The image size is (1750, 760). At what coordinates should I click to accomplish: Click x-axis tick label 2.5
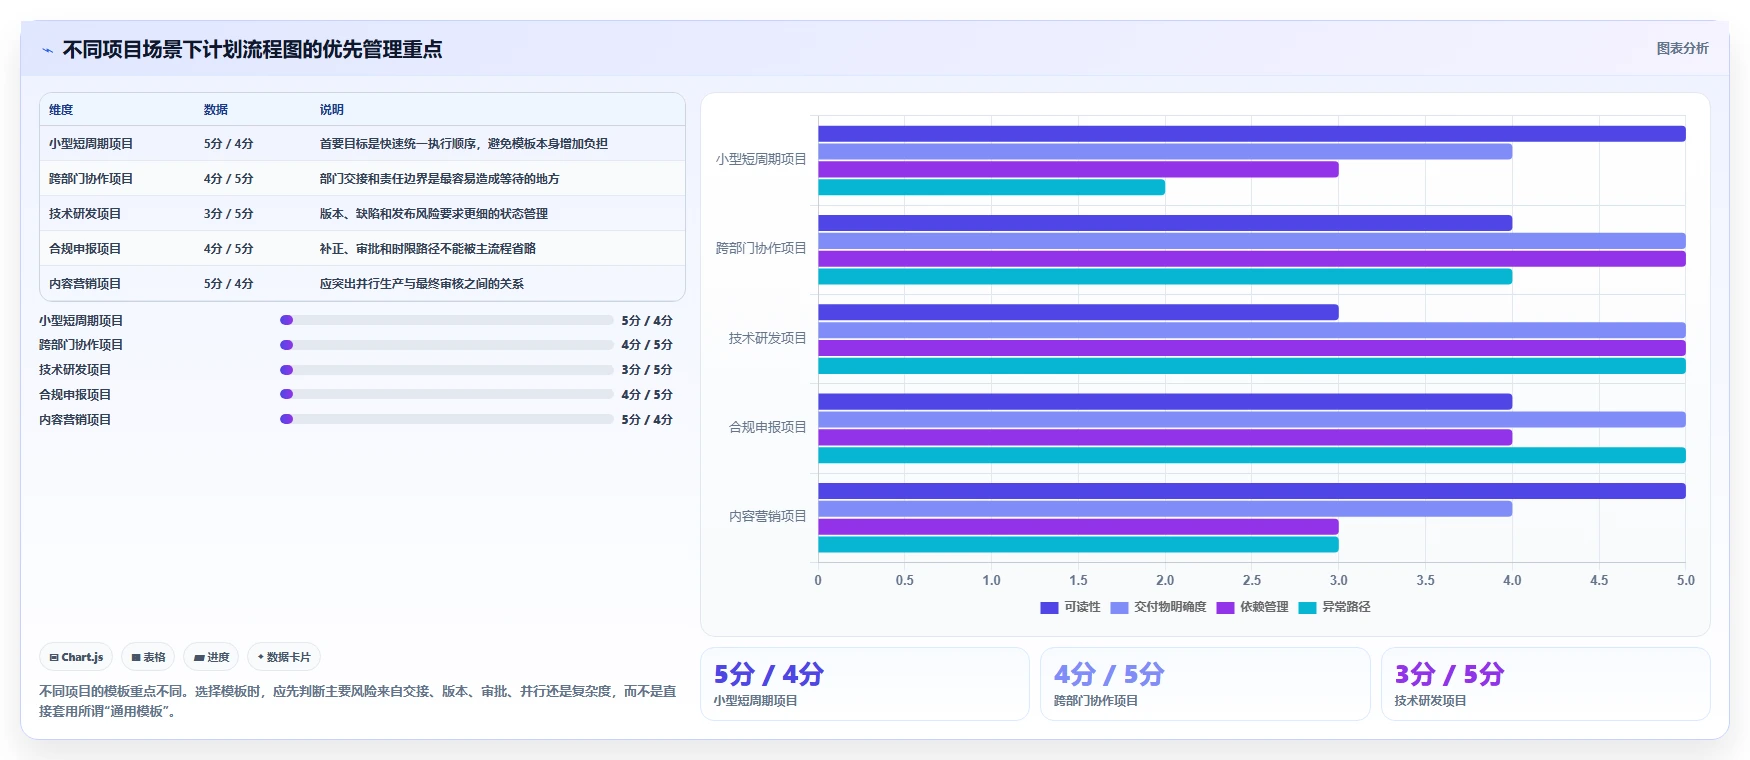tap(1252, 580)
